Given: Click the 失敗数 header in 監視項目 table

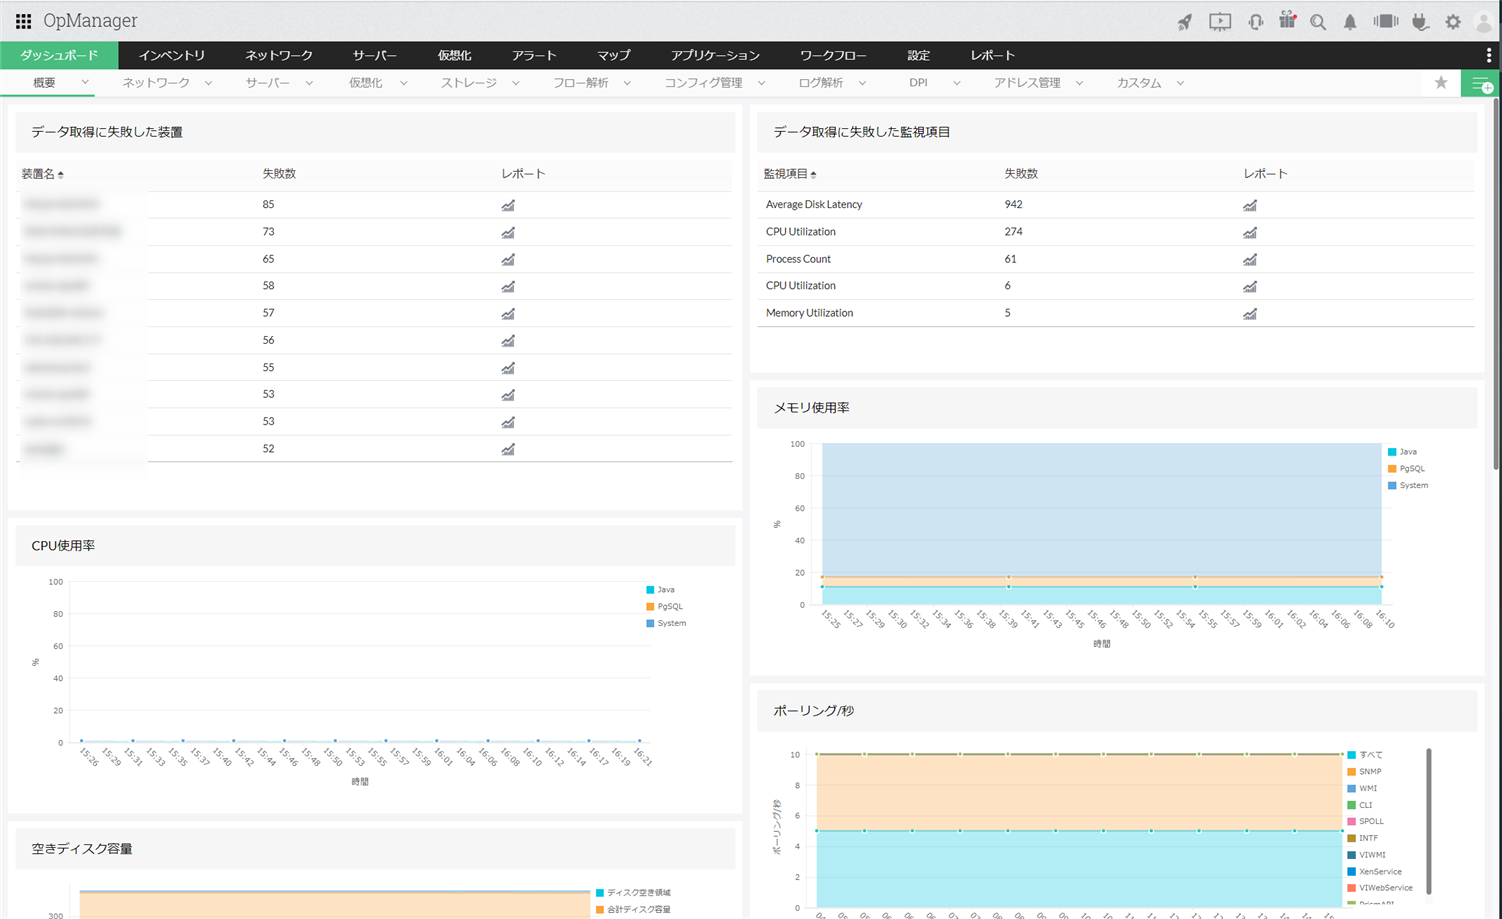Looking at the screenshot, I should 1020,174.
